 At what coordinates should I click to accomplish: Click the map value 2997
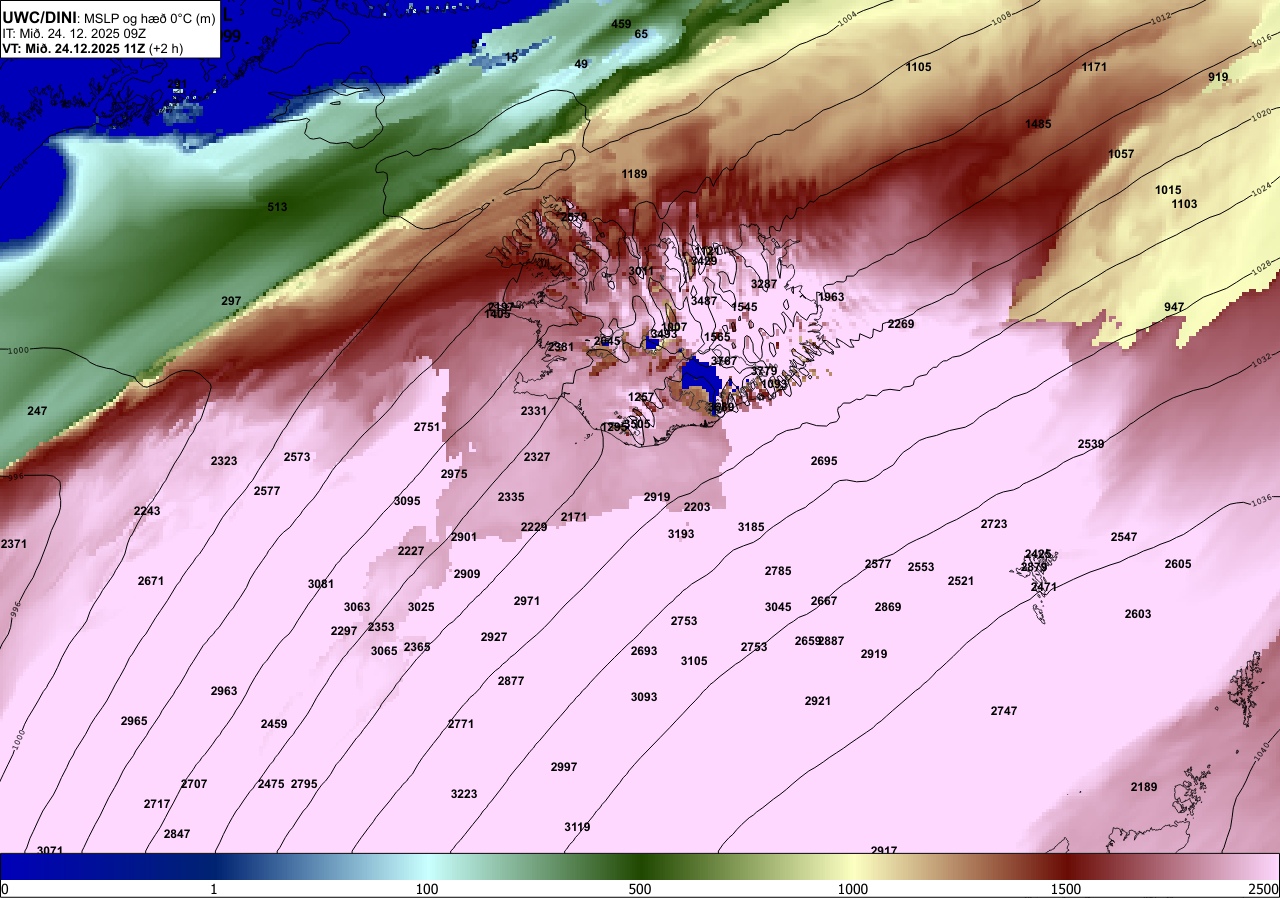pyautogui.click(x=564, y=767)
